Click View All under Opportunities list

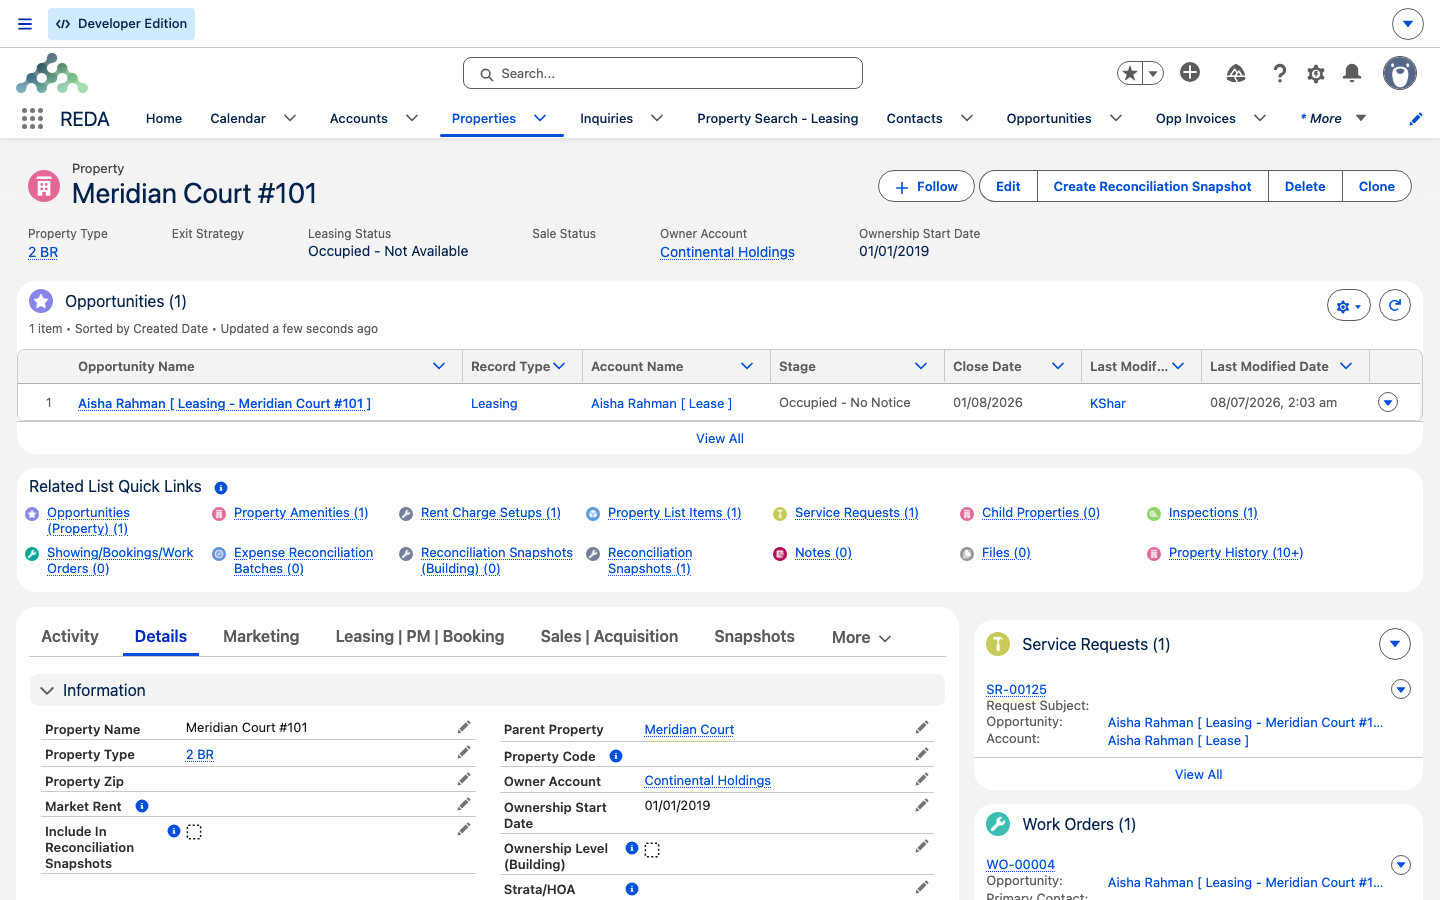pos(720,438)
